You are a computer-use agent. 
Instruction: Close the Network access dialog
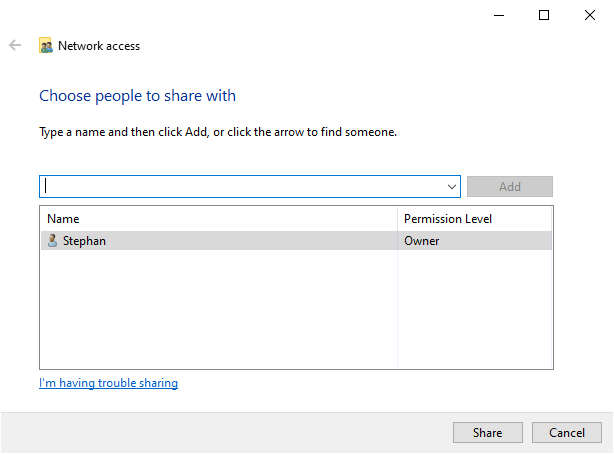[x=590, y=15]
